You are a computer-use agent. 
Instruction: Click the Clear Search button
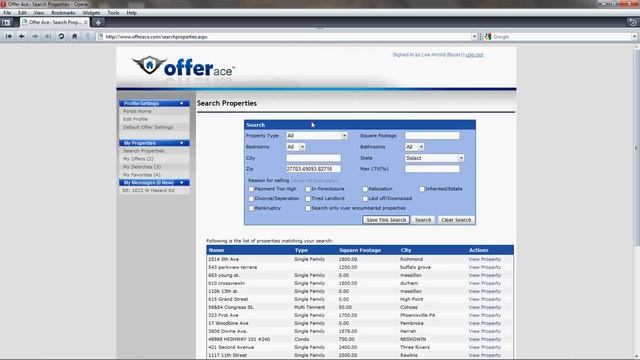(456, 220)
